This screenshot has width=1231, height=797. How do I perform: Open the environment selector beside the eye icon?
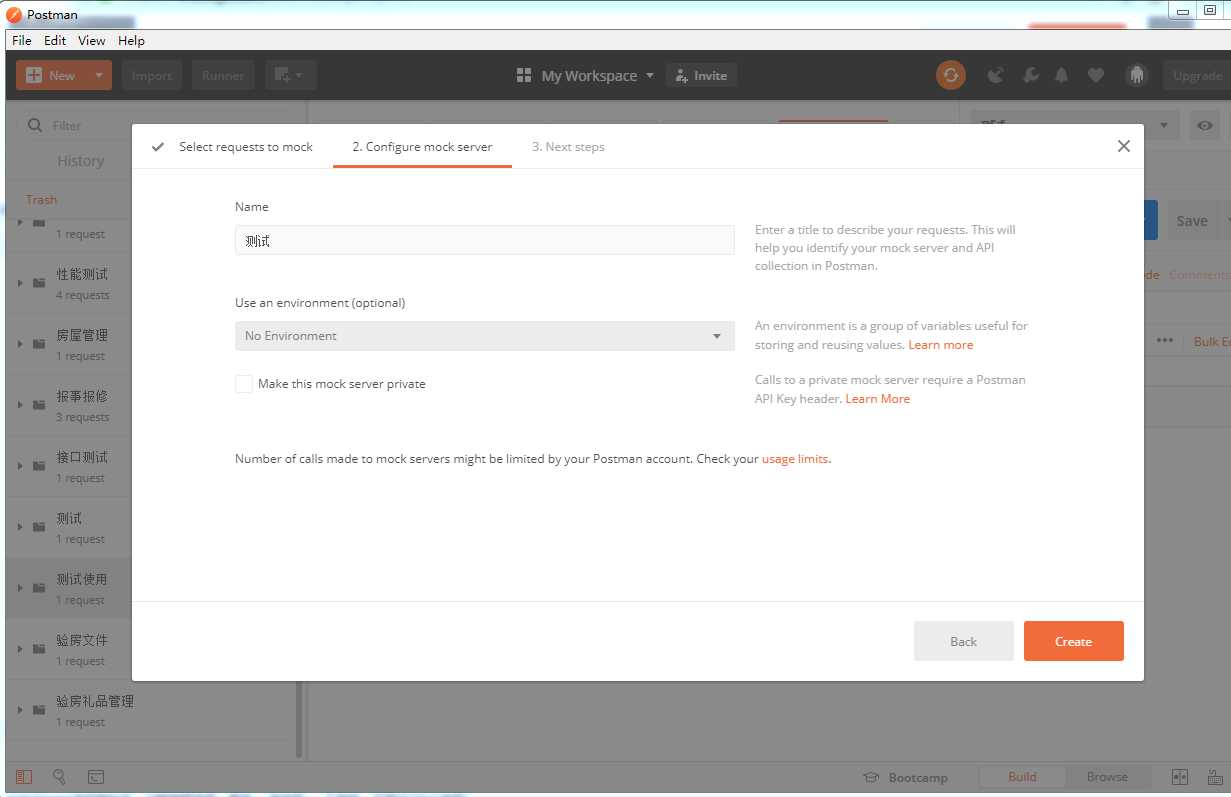(1075, 126)
